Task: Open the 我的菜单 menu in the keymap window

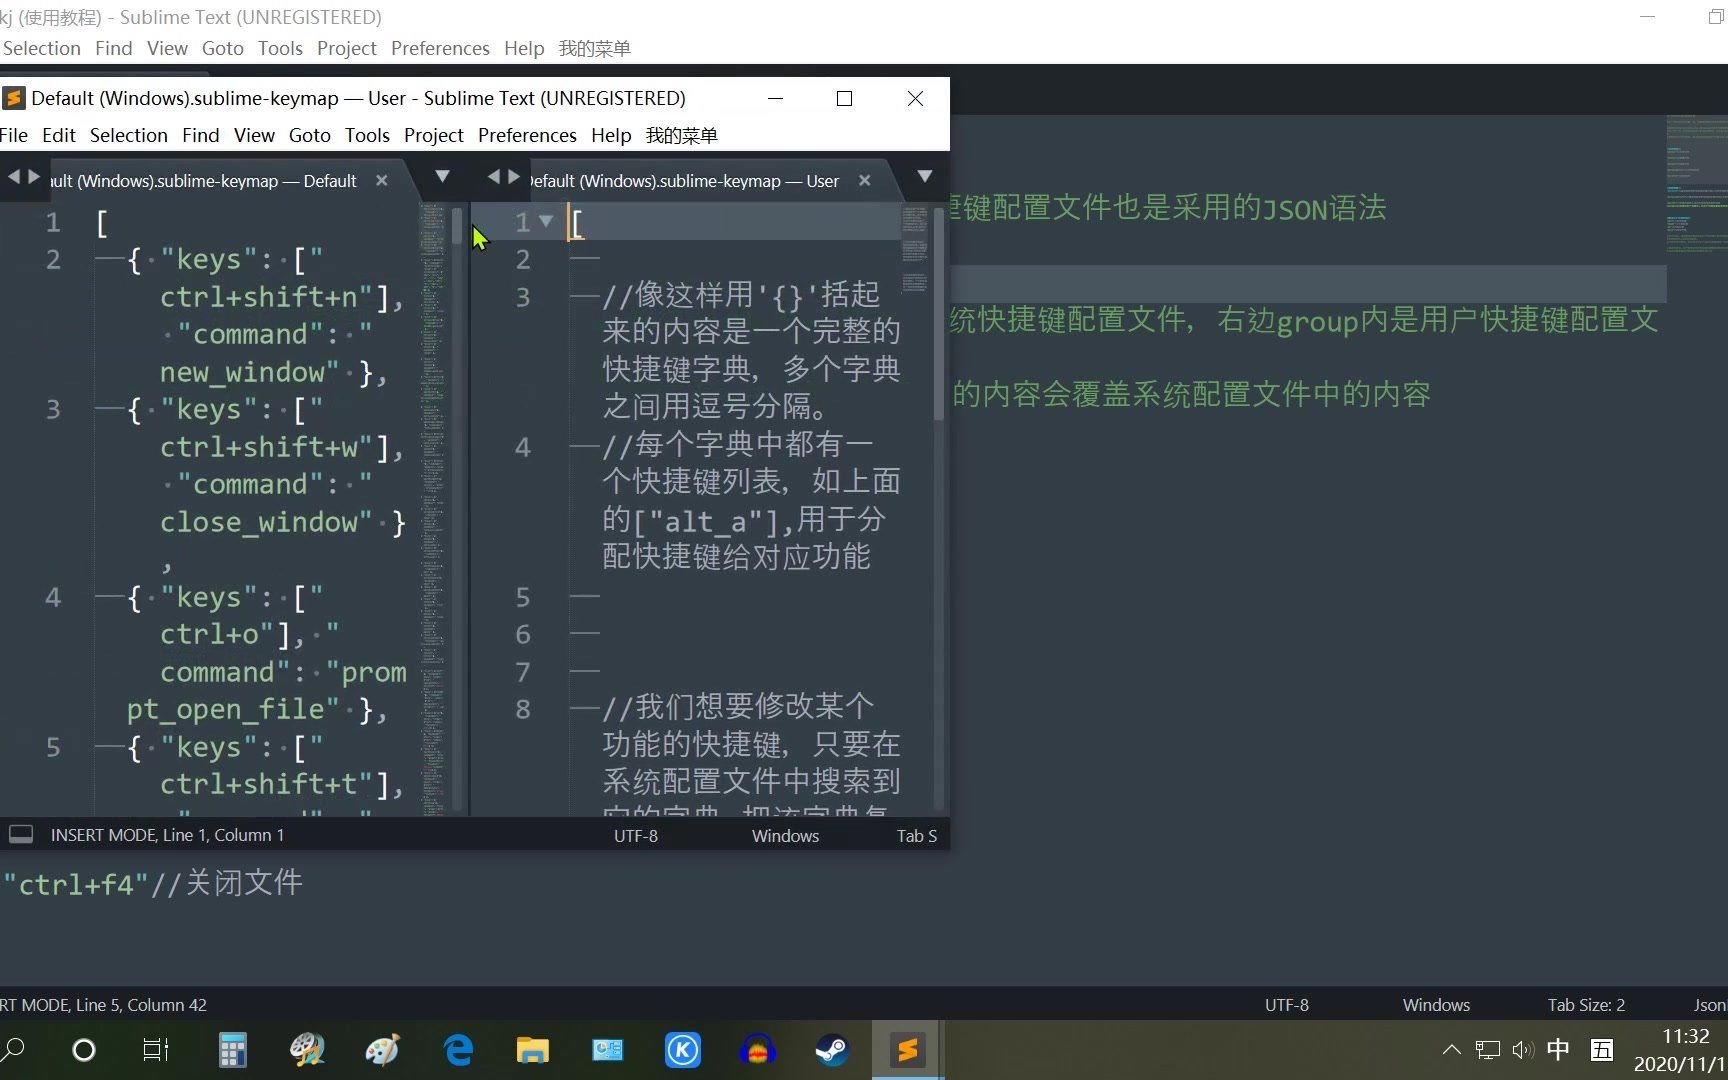Action: click(681, 135)
